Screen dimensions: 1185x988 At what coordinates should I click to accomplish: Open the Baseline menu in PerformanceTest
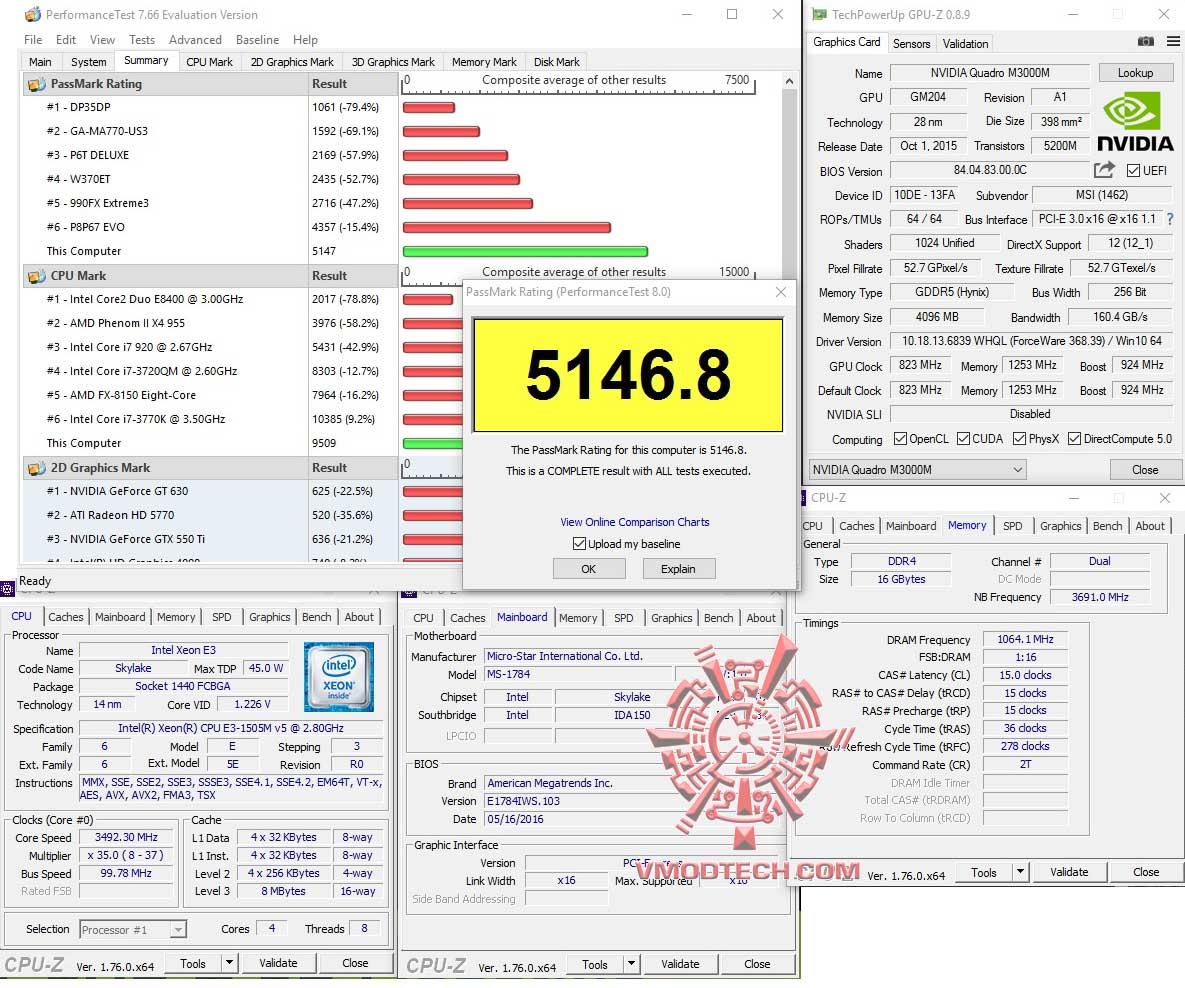point(257,40)
